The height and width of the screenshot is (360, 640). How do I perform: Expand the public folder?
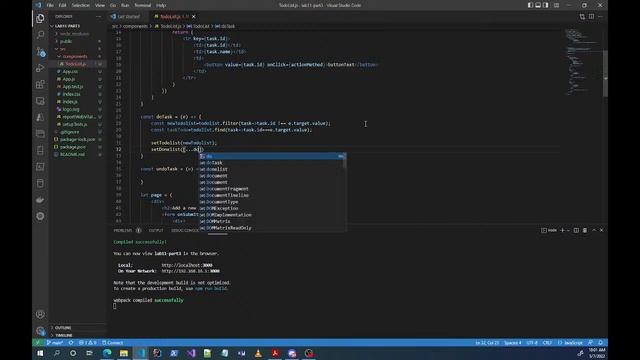[77, 41]
